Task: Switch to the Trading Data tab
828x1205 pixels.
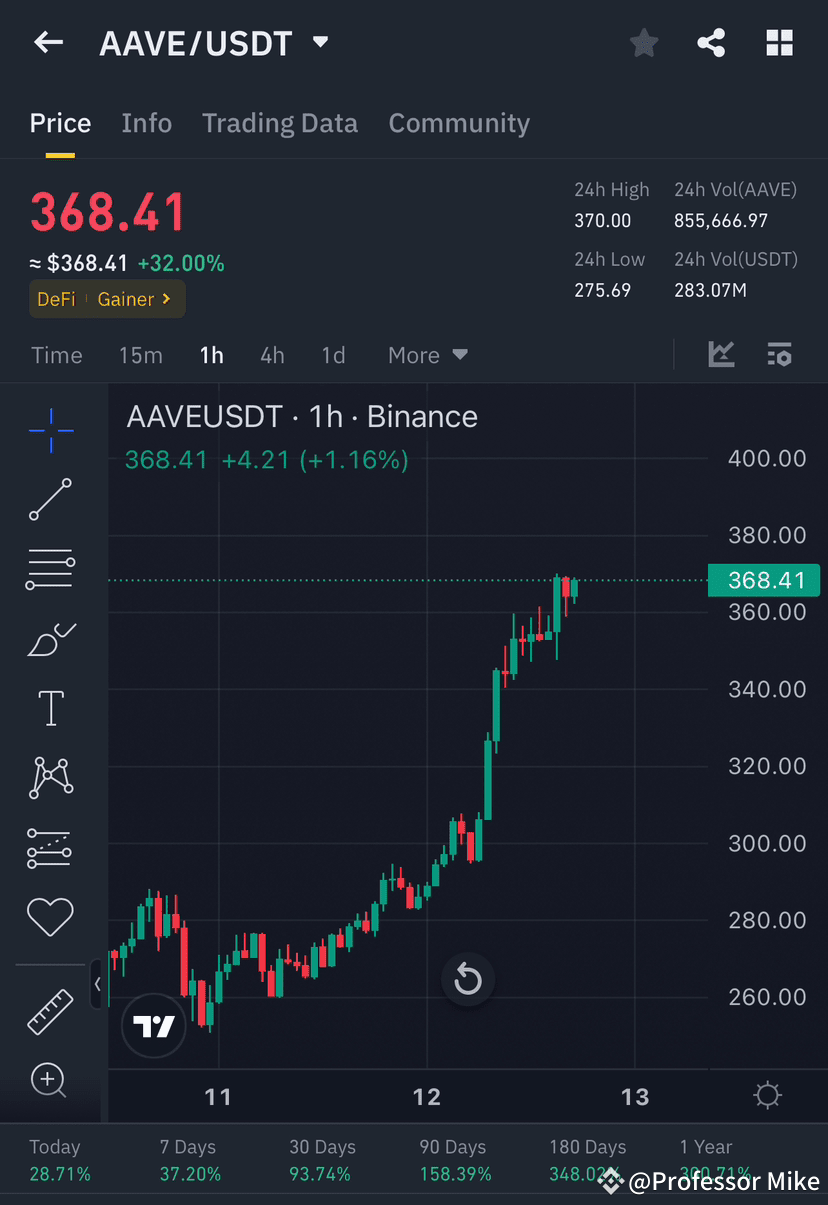Action: 280,123
